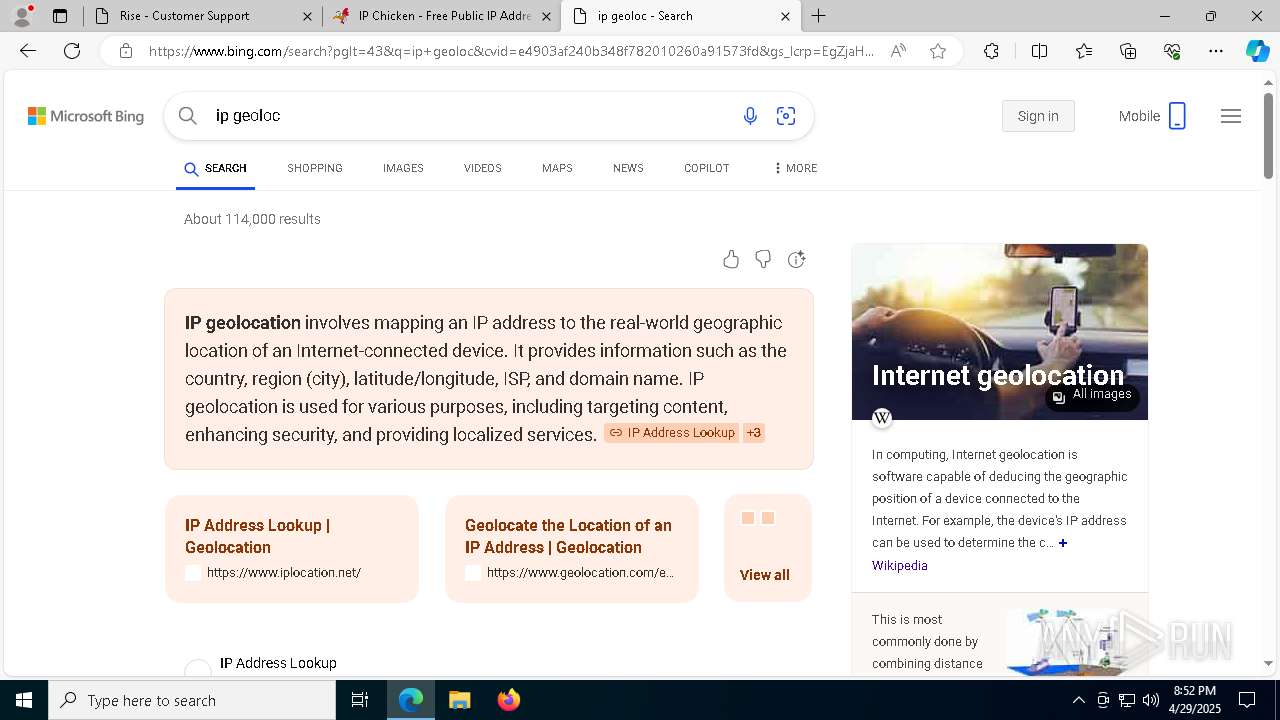Screen dimensions: 1280x720
Task: Click View all sources card
Action: click(768, 549)
